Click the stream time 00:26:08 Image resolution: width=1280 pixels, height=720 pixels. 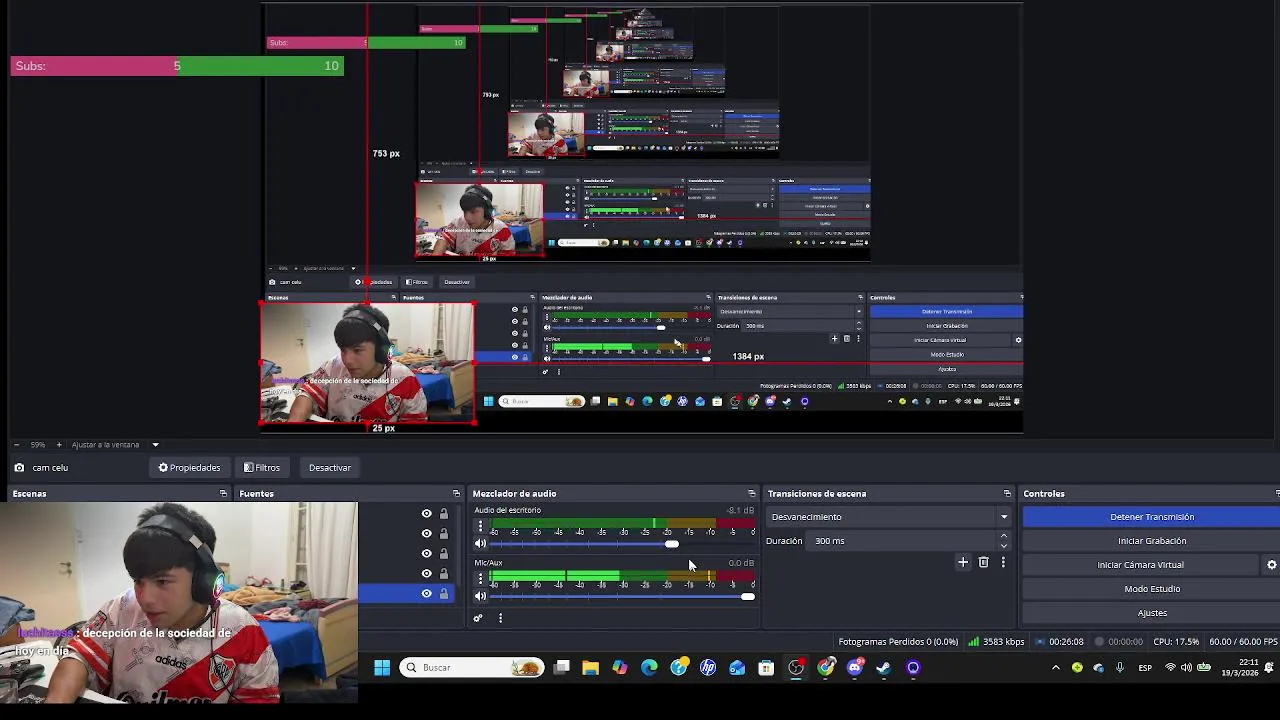tap(1059, 642)
